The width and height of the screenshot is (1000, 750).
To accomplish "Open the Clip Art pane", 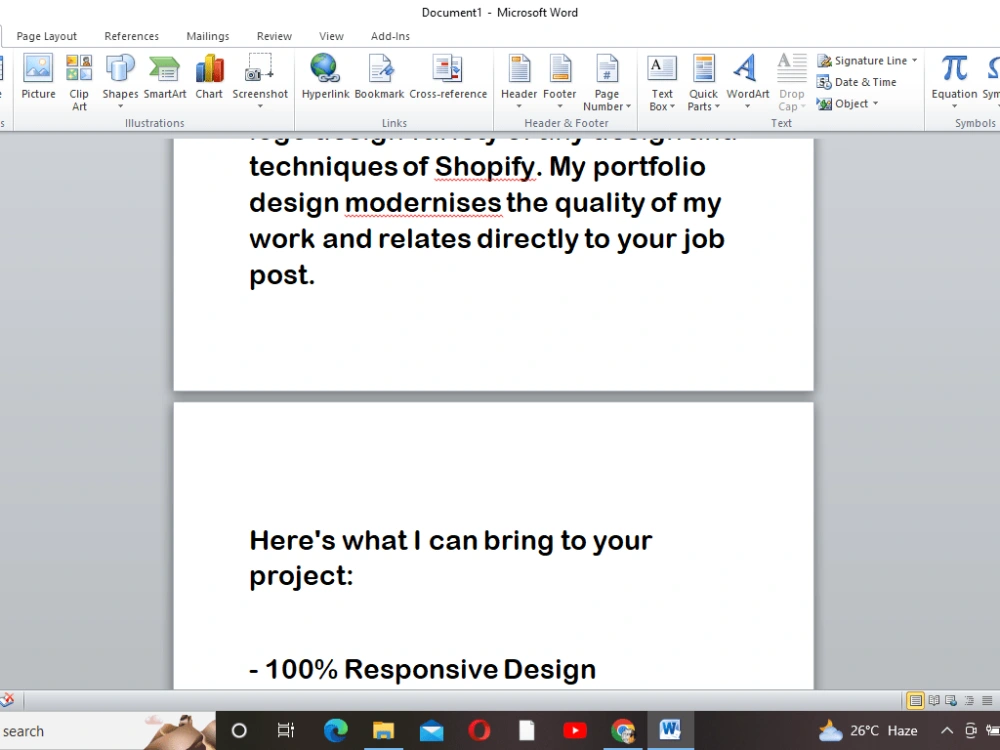I will pos(79,83).
